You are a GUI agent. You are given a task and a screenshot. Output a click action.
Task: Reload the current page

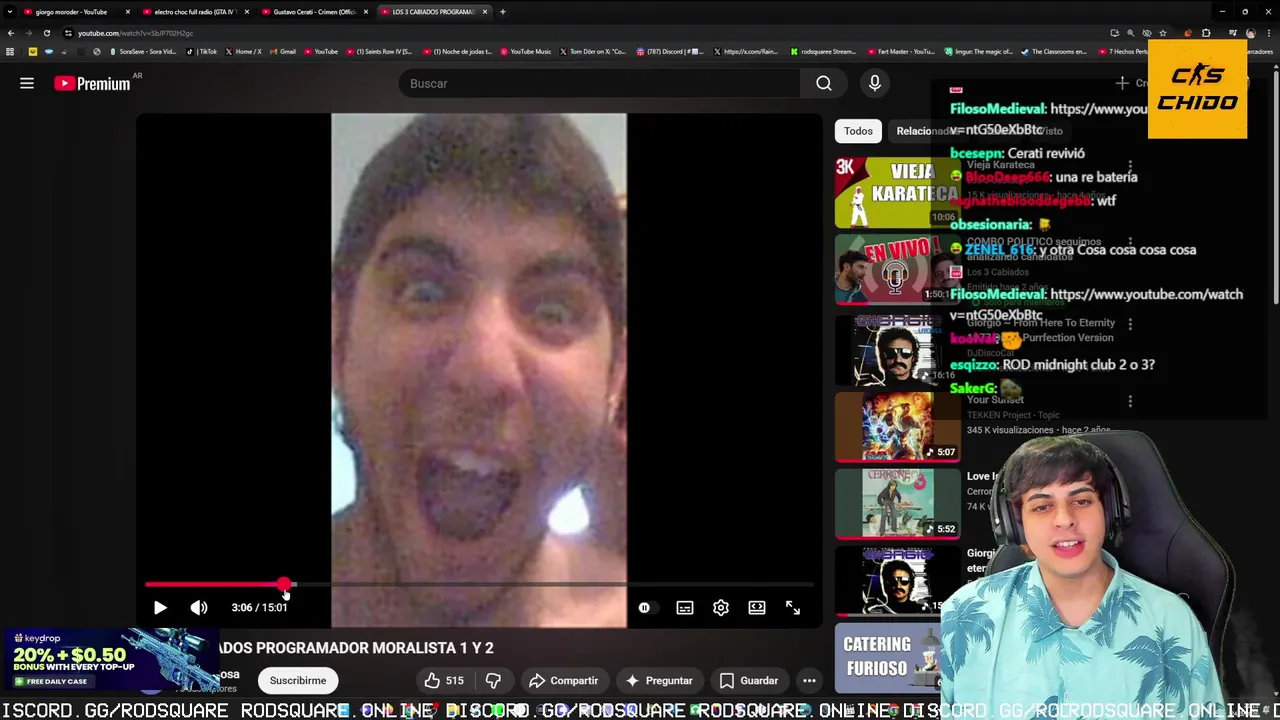click(x=46, y=33)
